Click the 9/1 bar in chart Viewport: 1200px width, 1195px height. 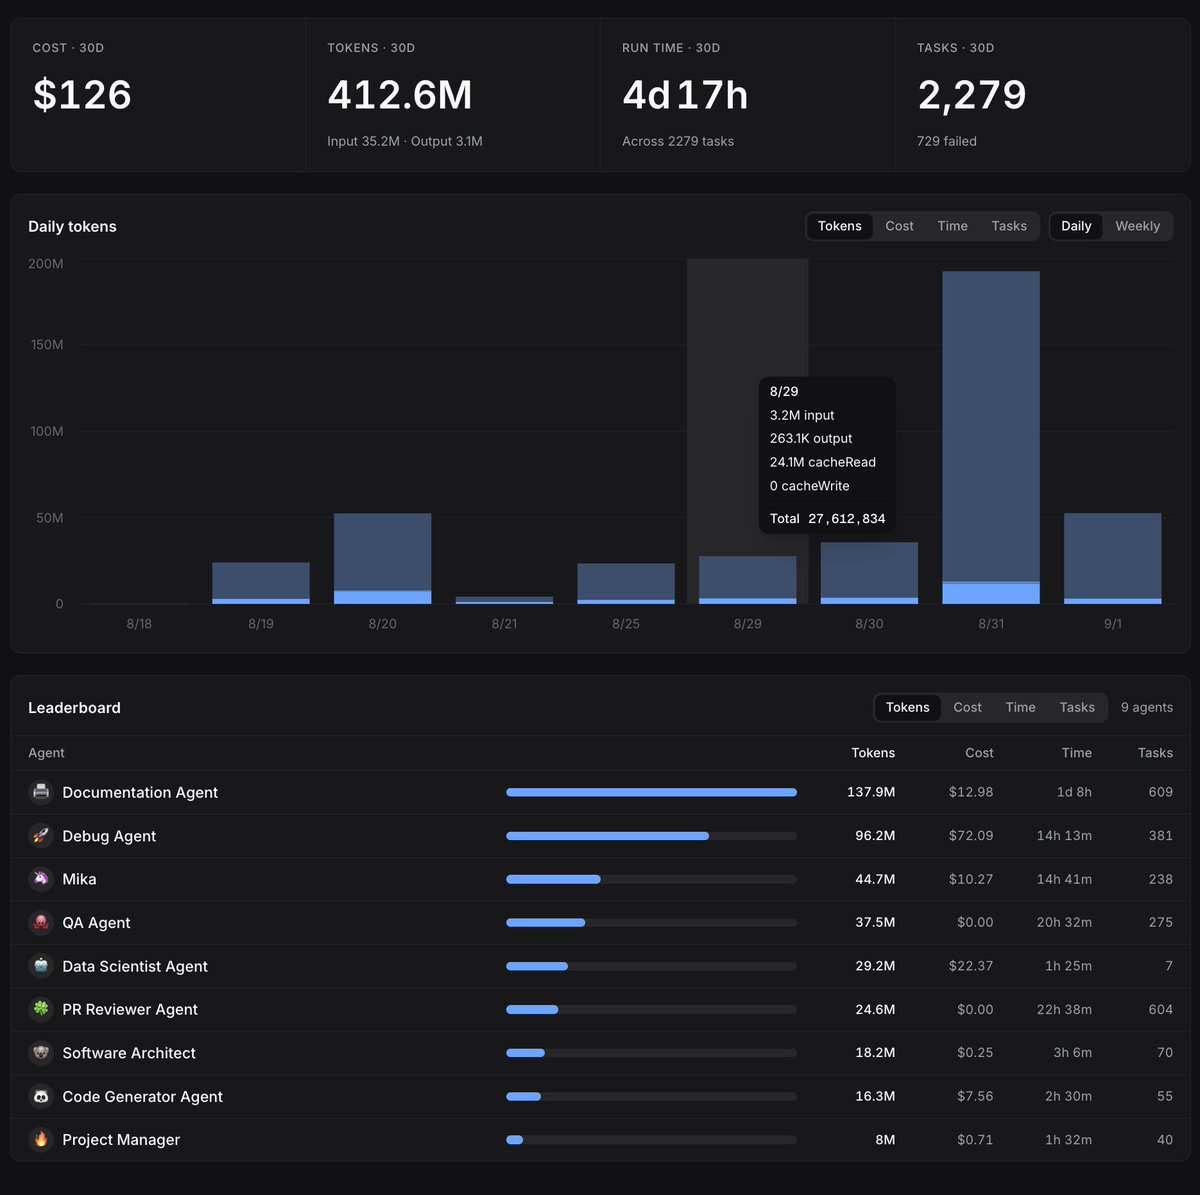click(x=1113, y=559)
